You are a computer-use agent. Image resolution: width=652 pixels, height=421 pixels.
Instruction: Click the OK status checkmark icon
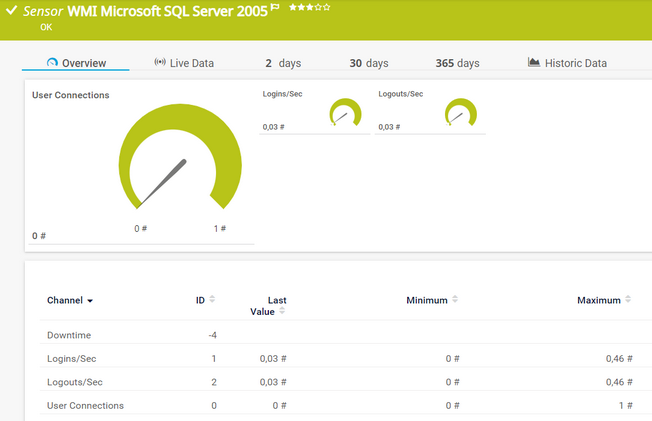(11, 11)
